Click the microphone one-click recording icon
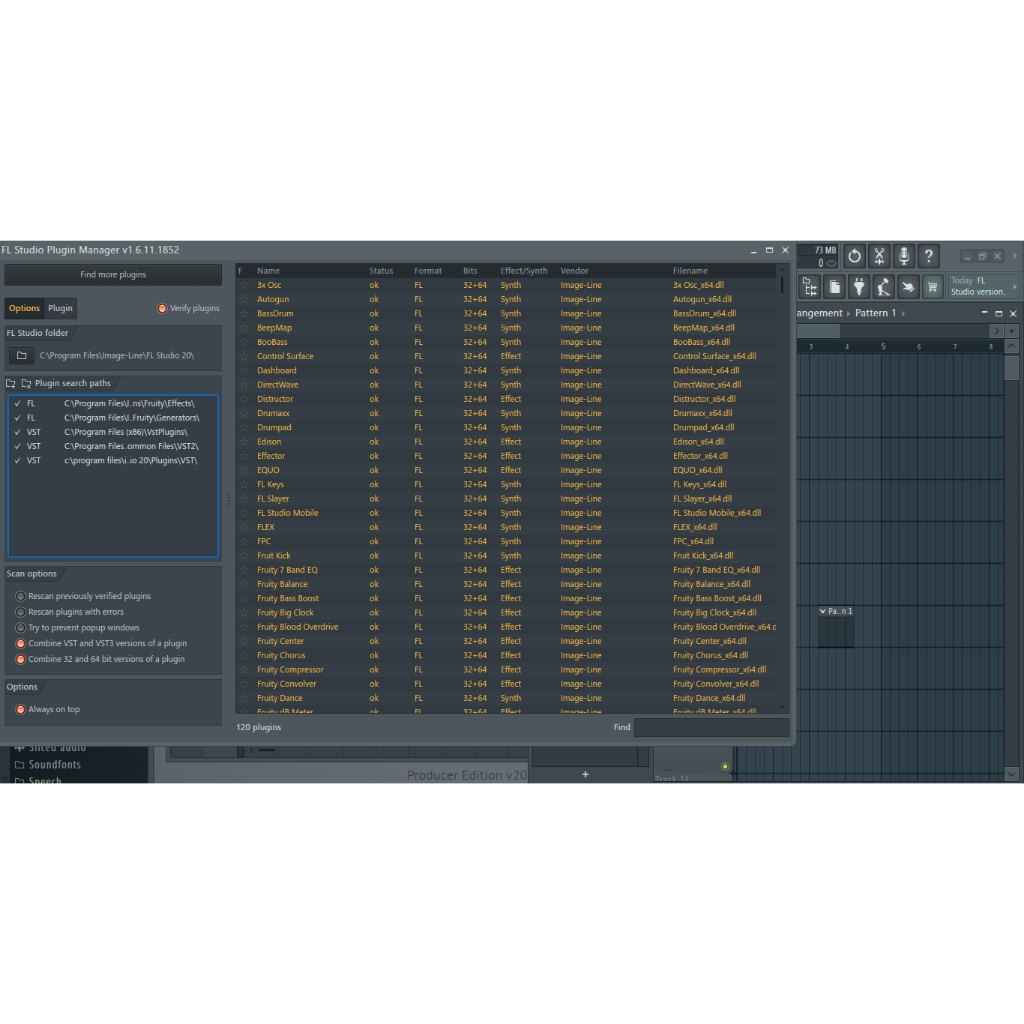The width and height of the screenshot is (1024, 1024). 904,256
